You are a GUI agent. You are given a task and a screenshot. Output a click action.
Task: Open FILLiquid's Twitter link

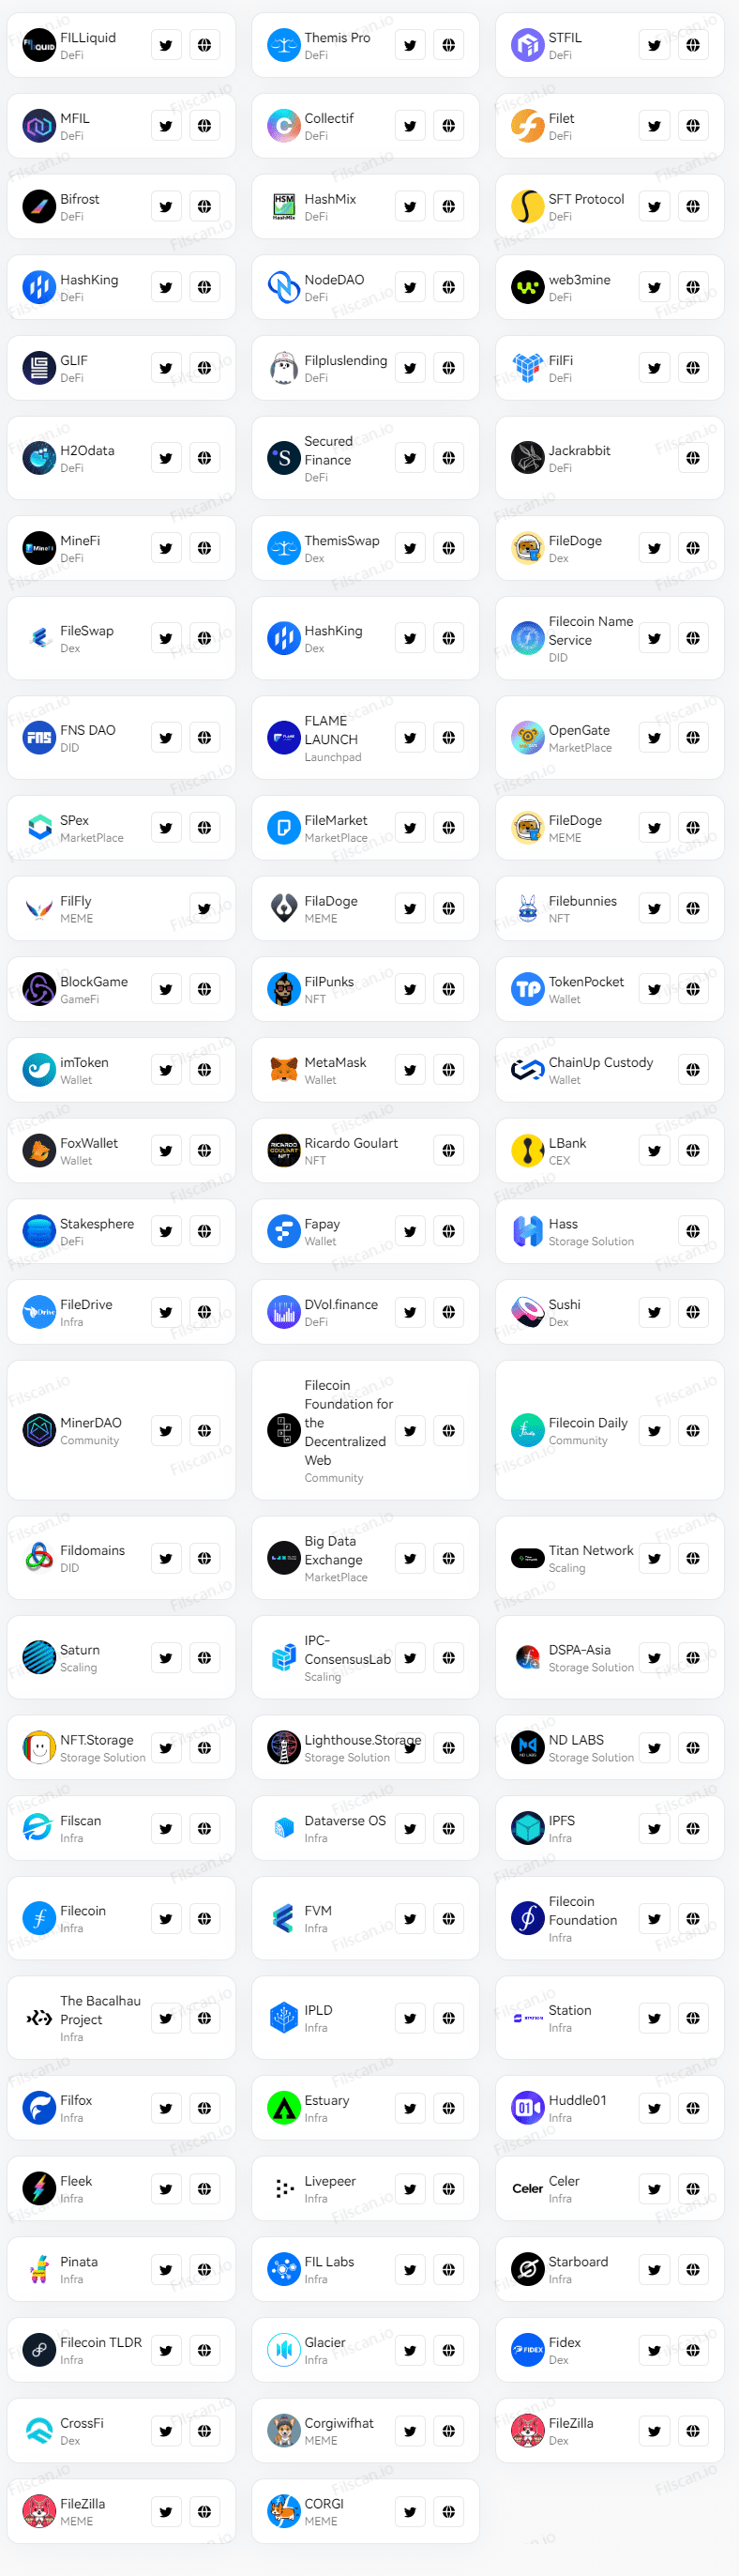[166, 45]
